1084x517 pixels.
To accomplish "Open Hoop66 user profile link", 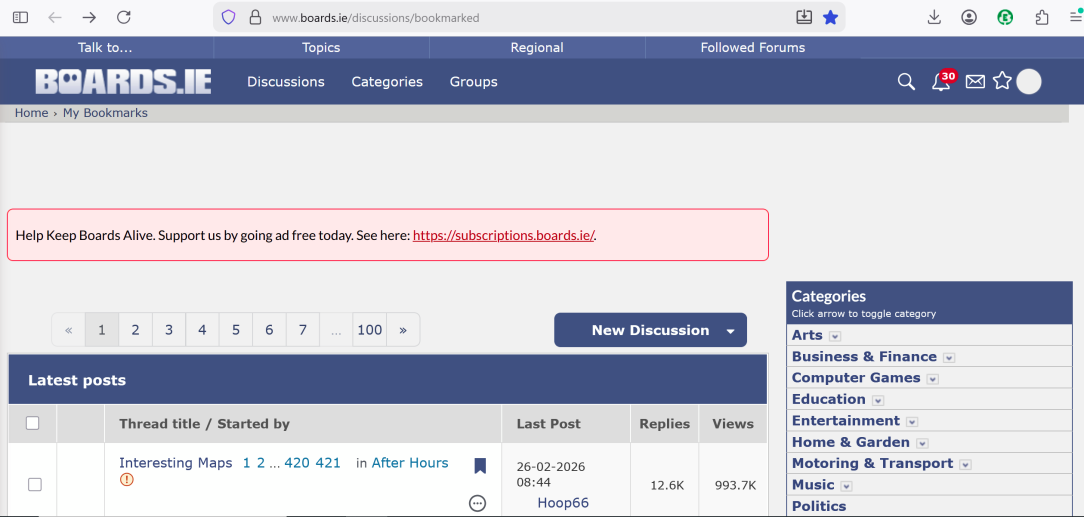I will tap(563, 502).
